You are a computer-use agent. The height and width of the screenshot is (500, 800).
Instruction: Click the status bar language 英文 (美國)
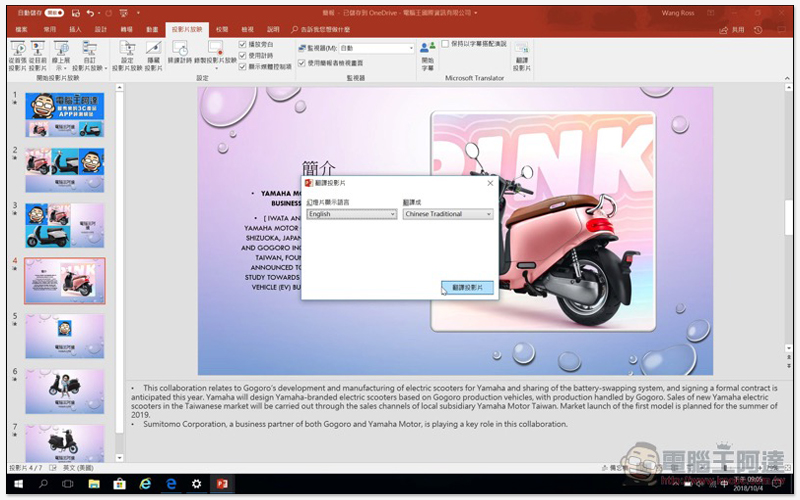tap(78, 468)
